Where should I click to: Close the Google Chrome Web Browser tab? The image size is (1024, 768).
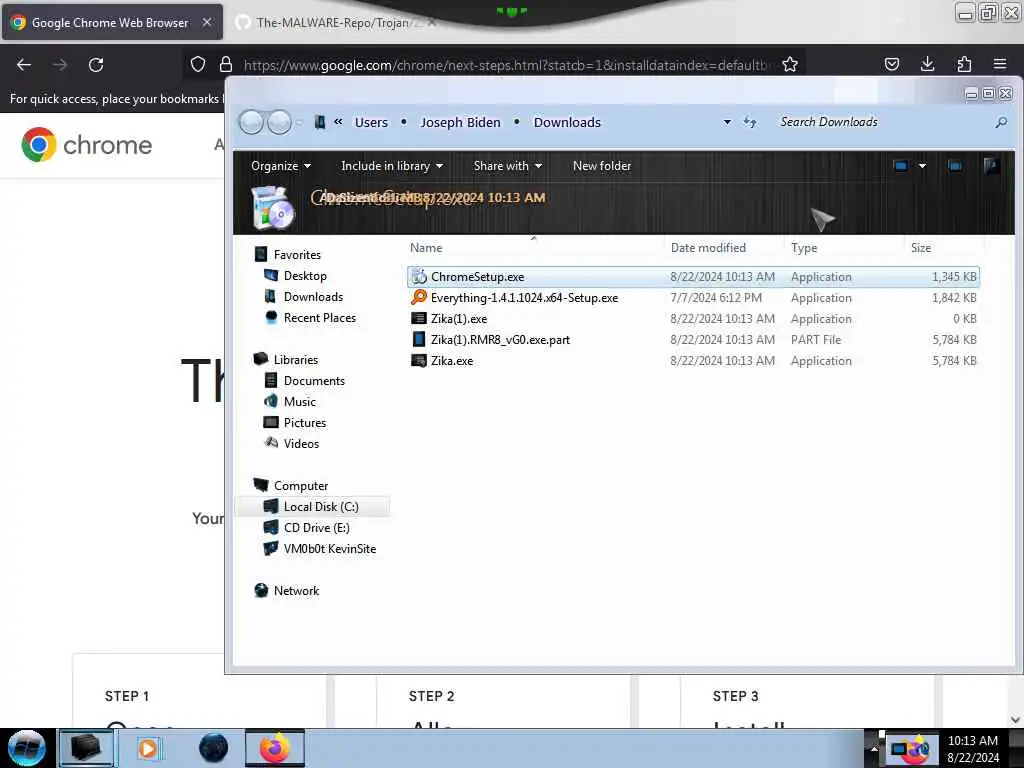click(x=206, y=22)
